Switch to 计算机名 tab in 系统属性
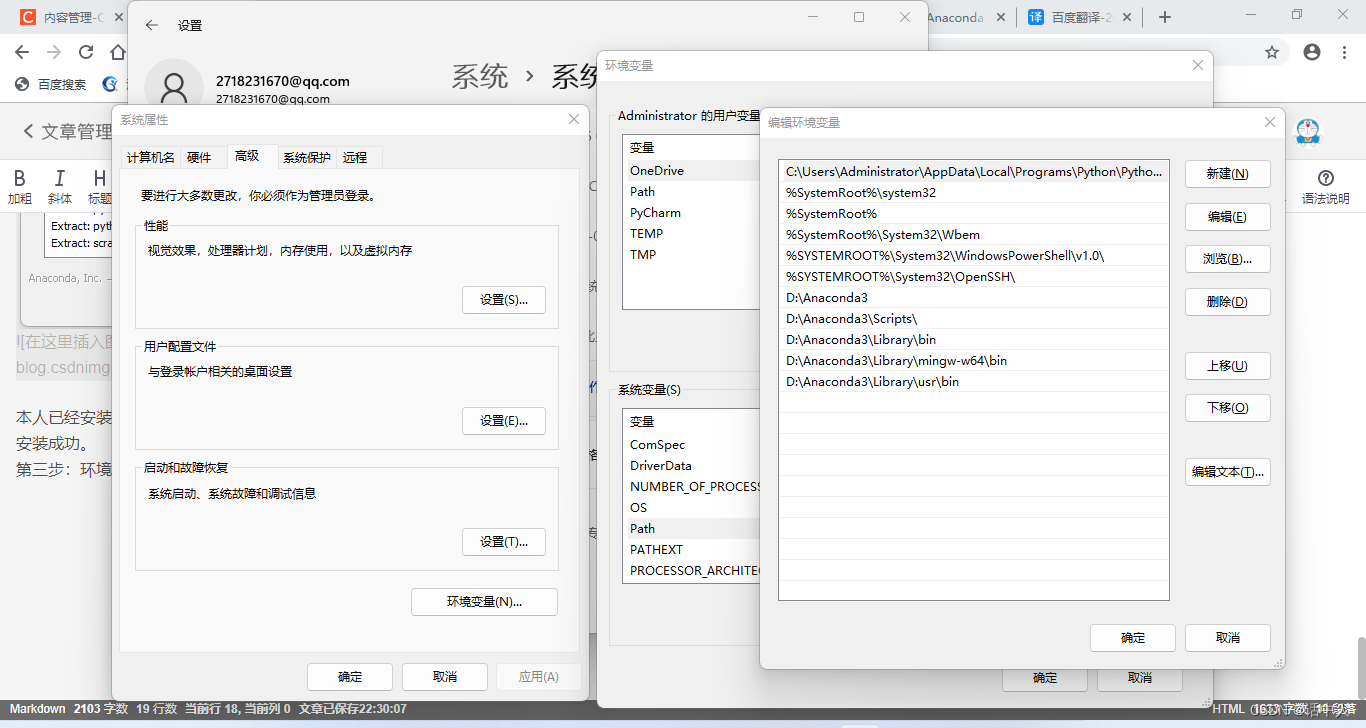Image resolution: width=1366 pixels, height=728 pixels. (x=151, y=158)
